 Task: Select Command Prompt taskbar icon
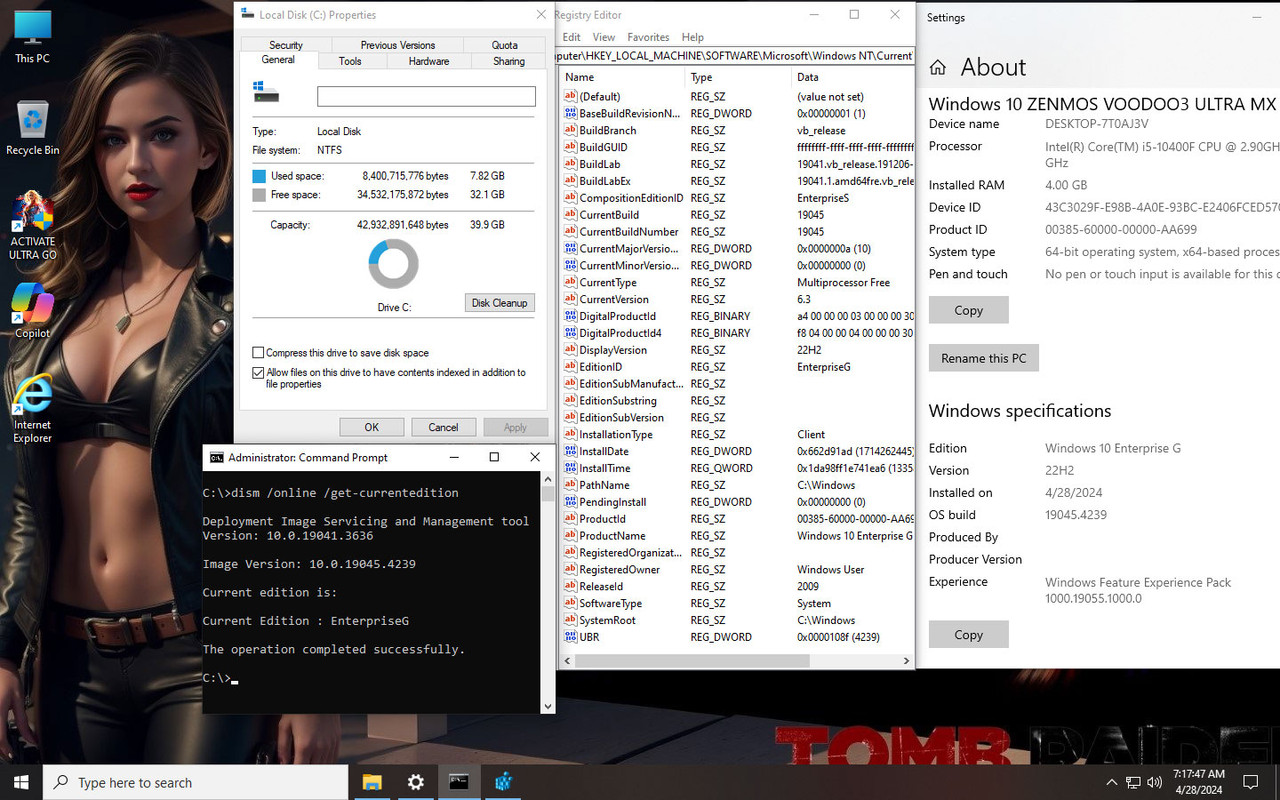click(x=459, y=782)
